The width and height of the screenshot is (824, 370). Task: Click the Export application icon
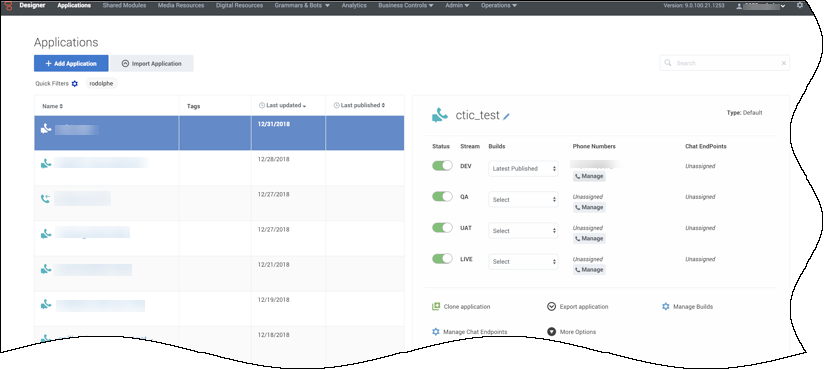coord(551,306)
